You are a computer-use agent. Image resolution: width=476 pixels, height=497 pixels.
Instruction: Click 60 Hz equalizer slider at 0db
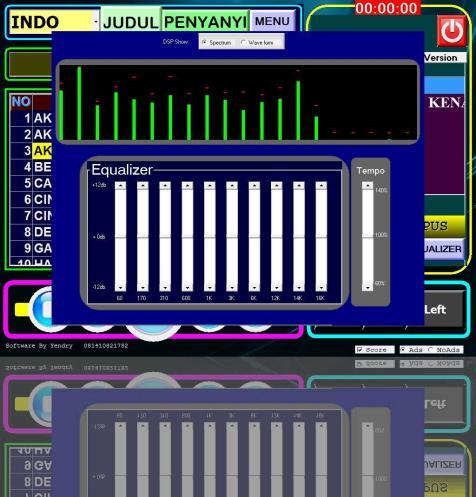point(120,238)
